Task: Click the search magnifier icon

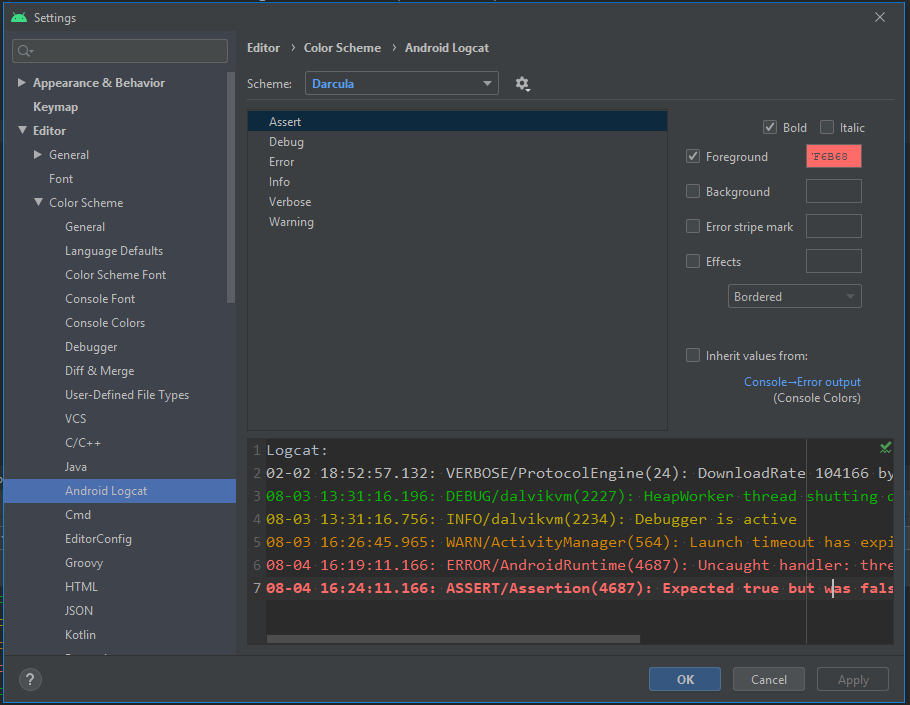Action: [x=25, y=51]
